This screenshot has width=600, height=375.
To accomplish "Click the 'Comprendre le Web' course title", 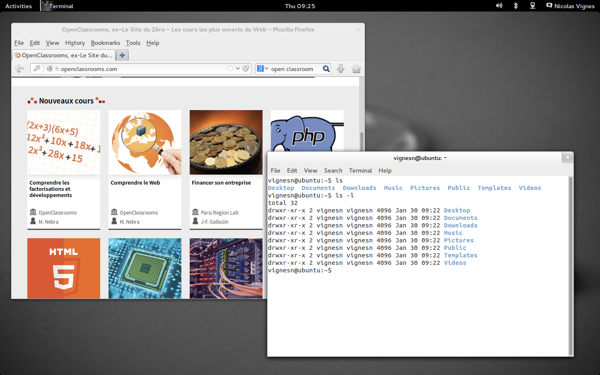I will 135,183.
